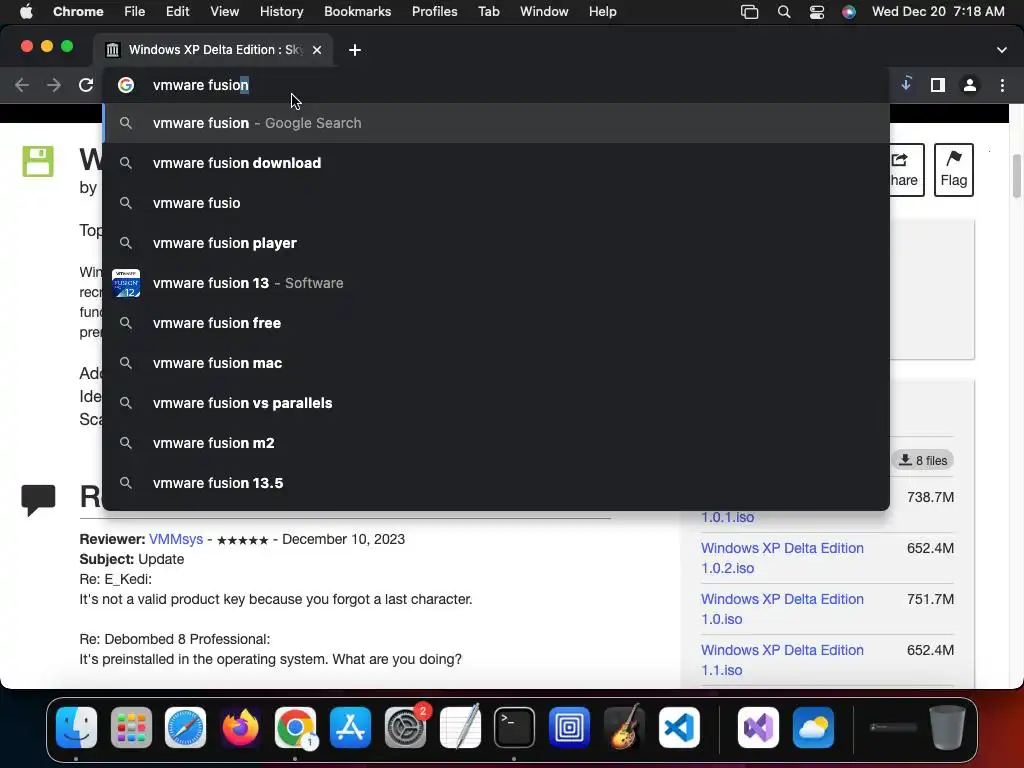
Task: Open the Edit menu
Action: (x=177, y=11)
